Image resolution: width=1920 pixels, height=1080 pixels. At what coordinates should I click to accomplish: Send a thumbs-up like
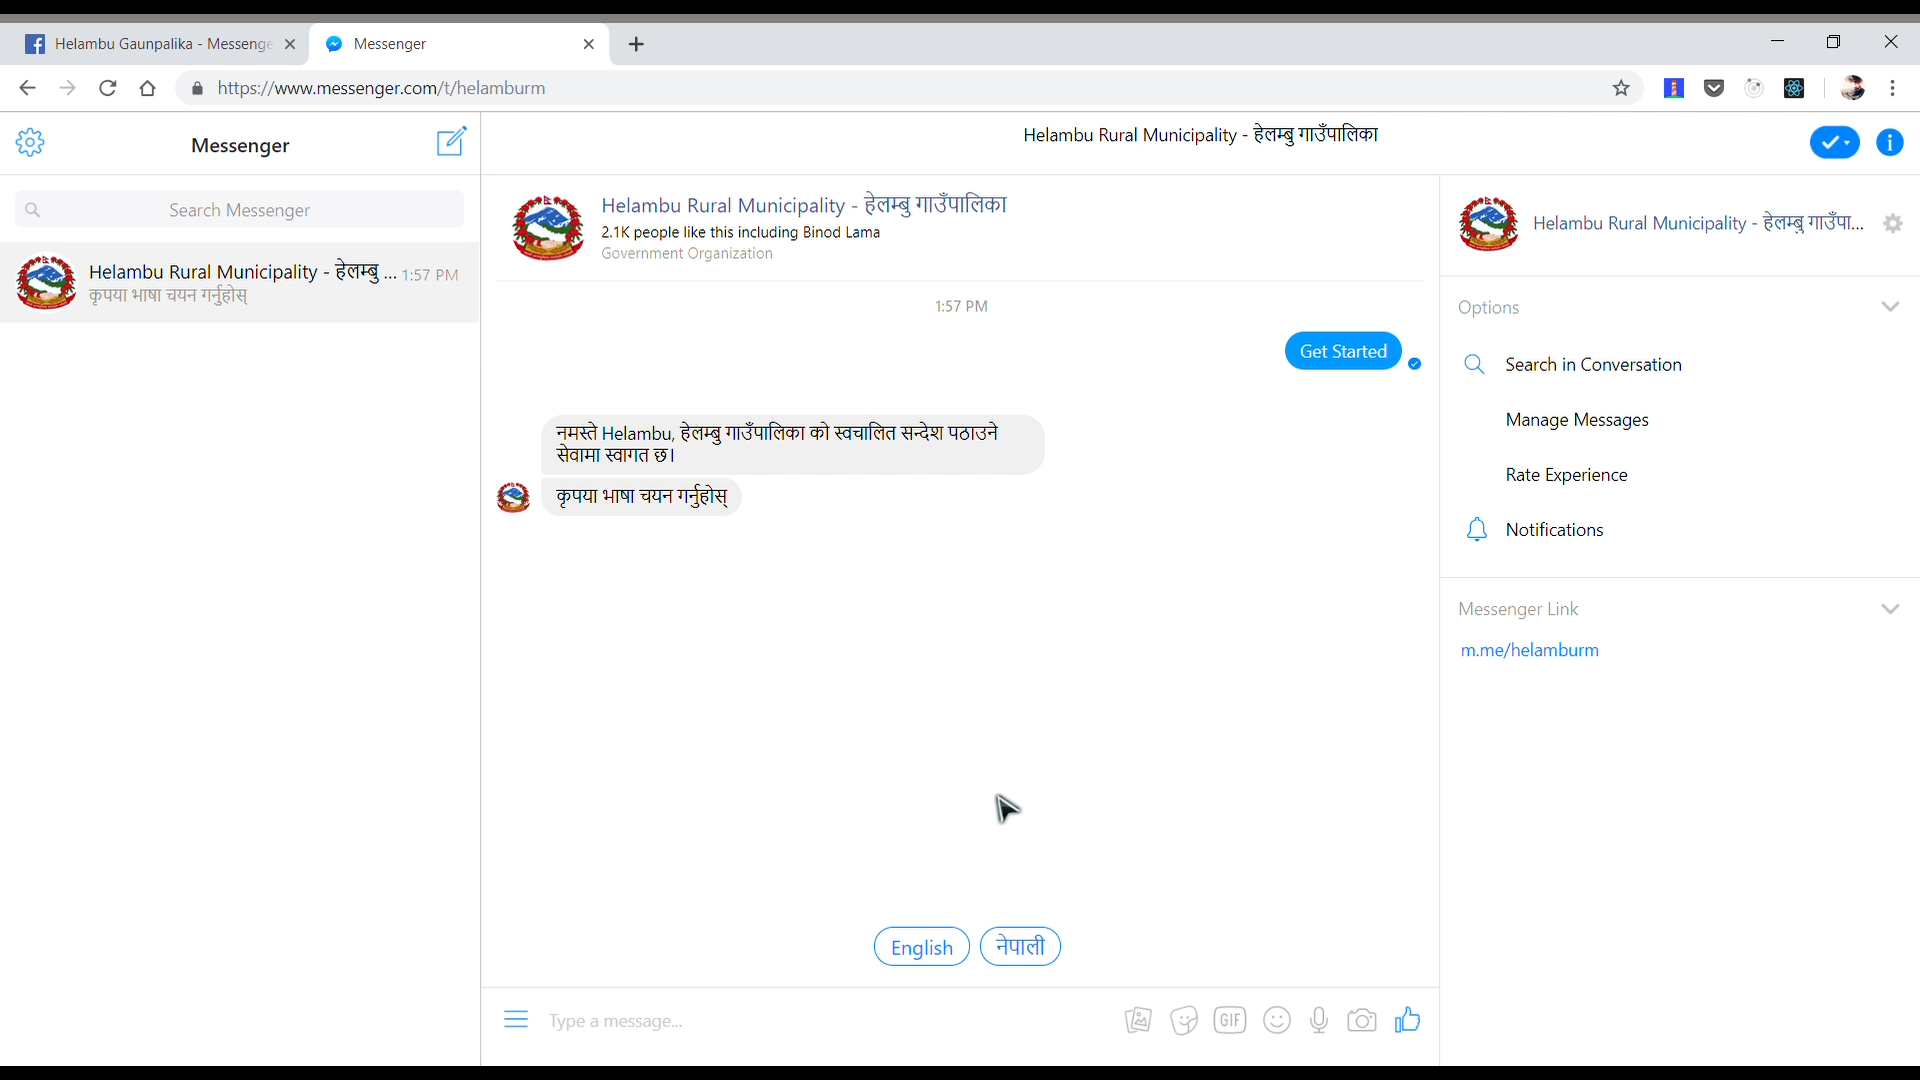tap(1408, 1020)
